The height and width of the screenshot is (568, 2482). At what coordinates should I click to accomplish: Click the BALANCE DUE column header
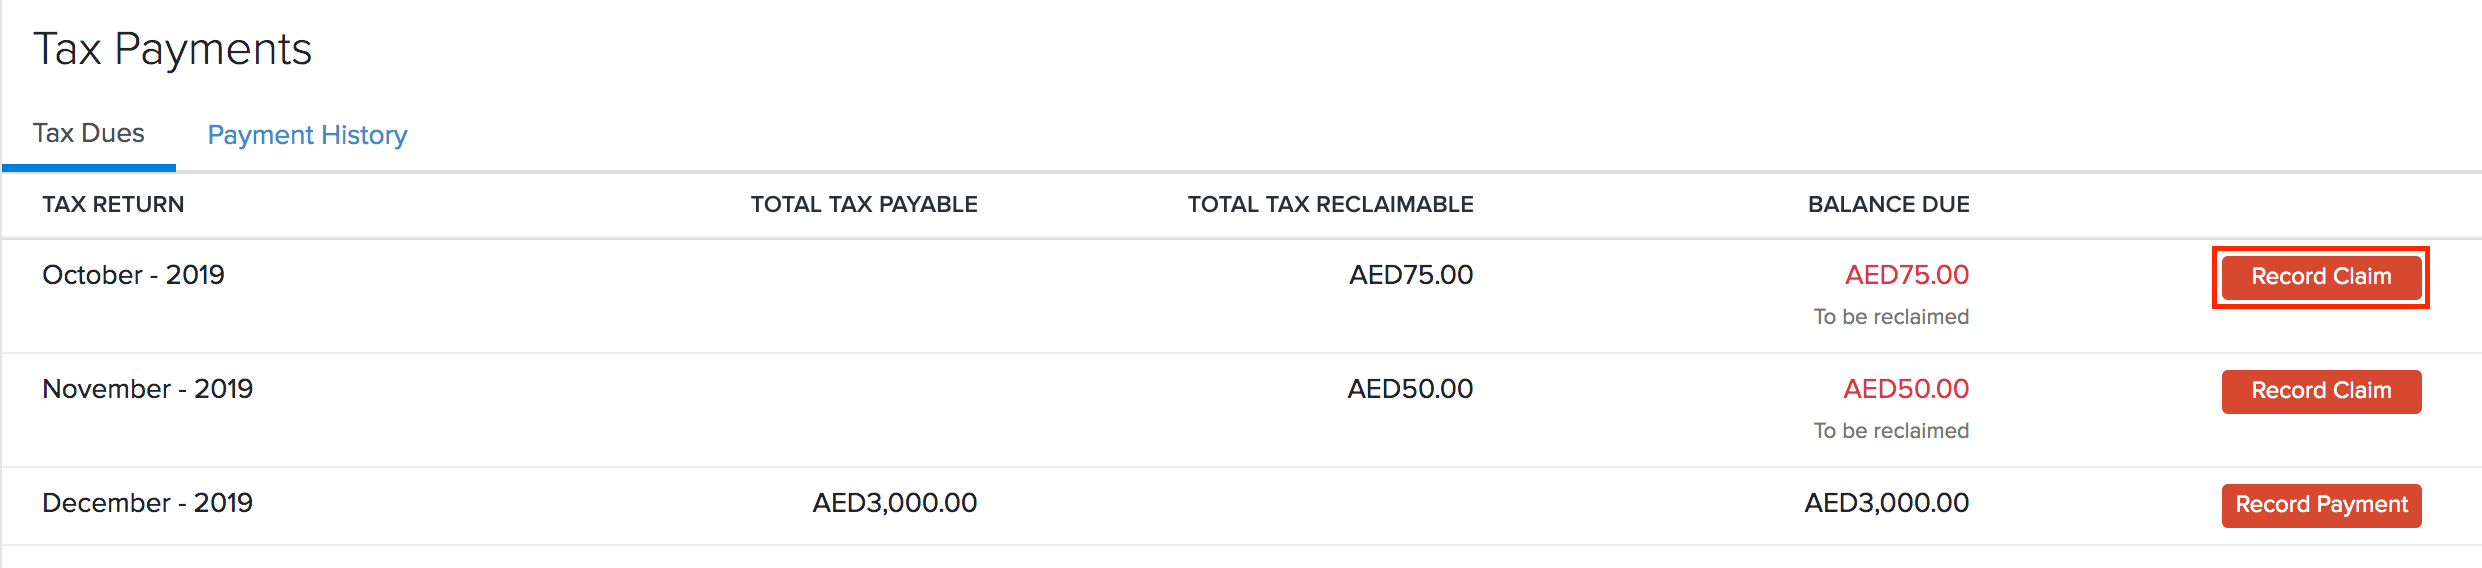pyautogui.click(x=1888, y=205)
